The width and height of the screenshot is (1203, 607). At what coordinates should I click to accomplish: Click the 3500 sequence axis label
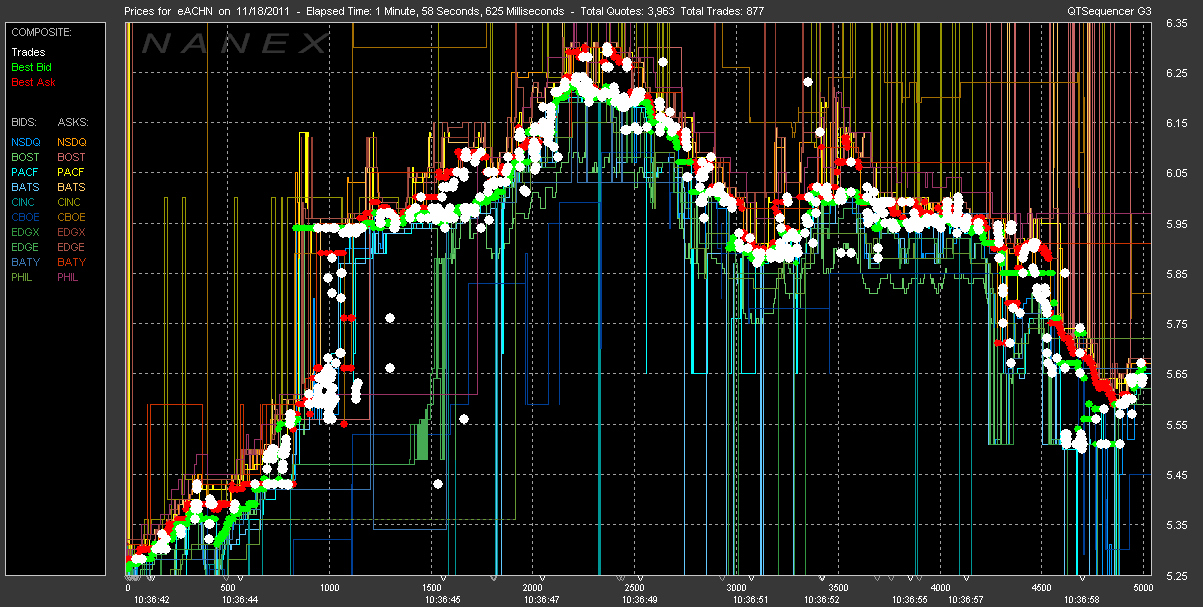point(839,587)
